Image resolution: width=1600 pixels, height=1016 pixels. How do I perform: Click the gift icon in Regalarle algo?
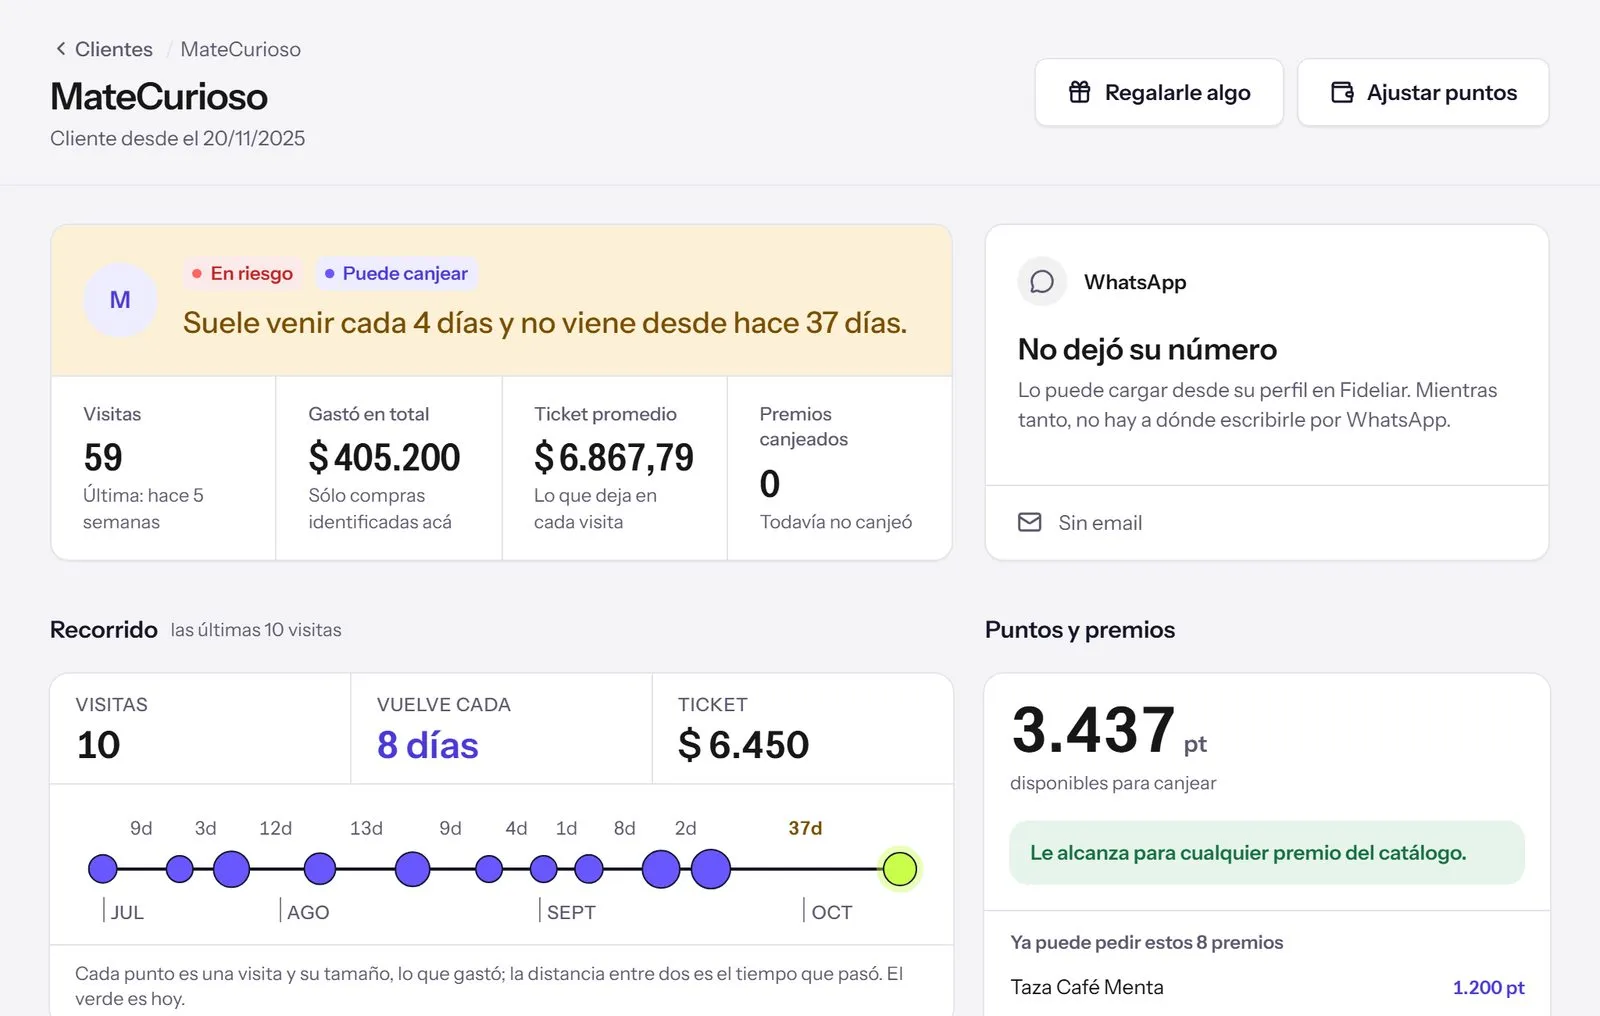pyautogui.click(x=1080, y=92)
